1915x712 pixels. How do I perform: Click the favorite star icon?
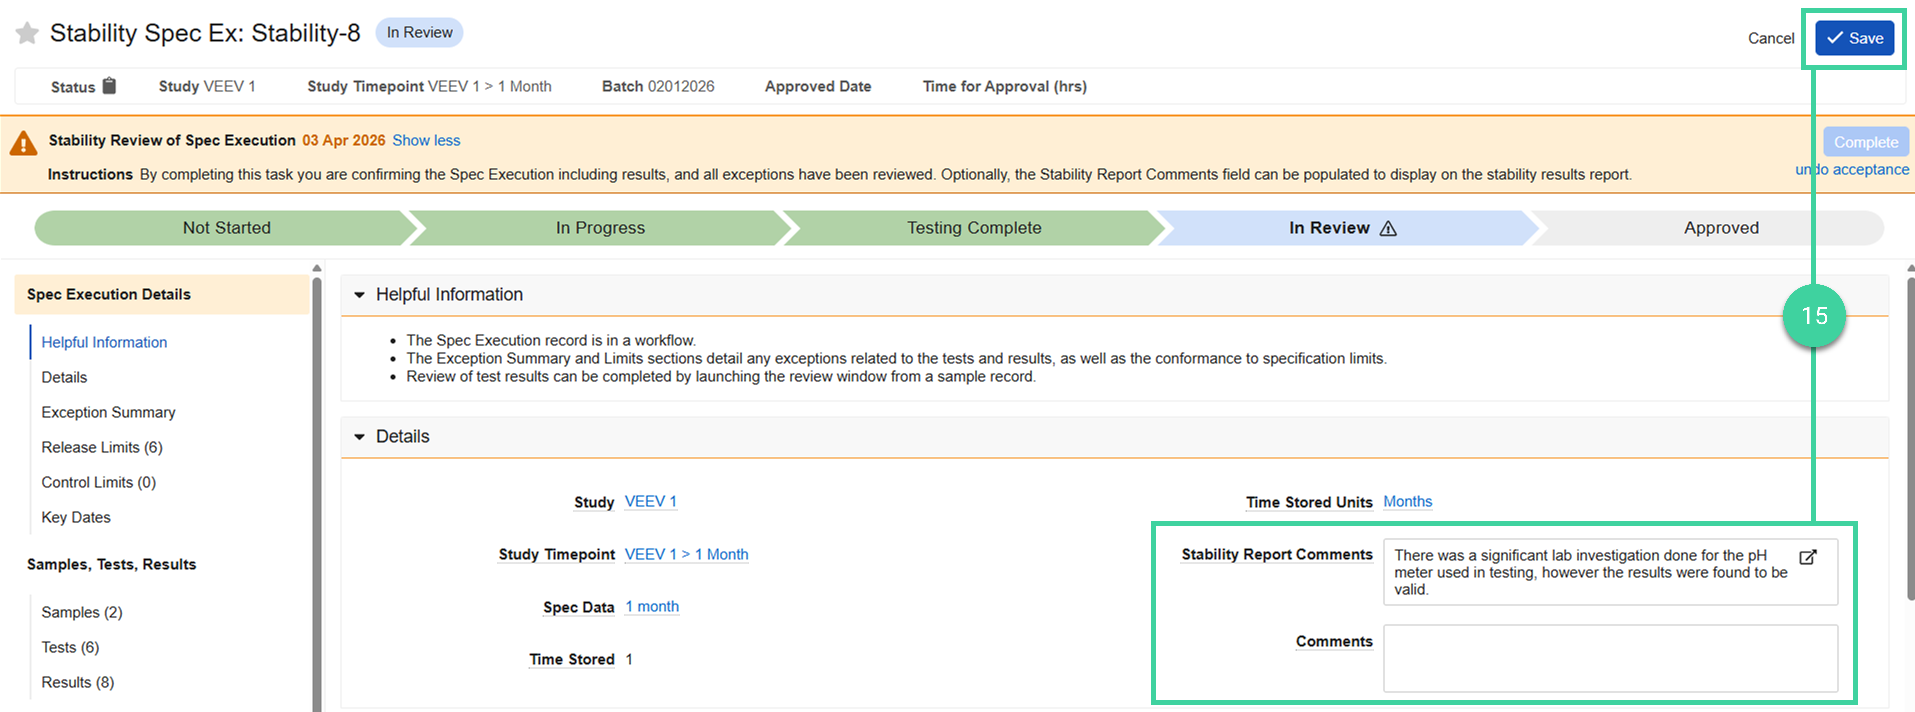pyautogui.click(x=27, y=34)
